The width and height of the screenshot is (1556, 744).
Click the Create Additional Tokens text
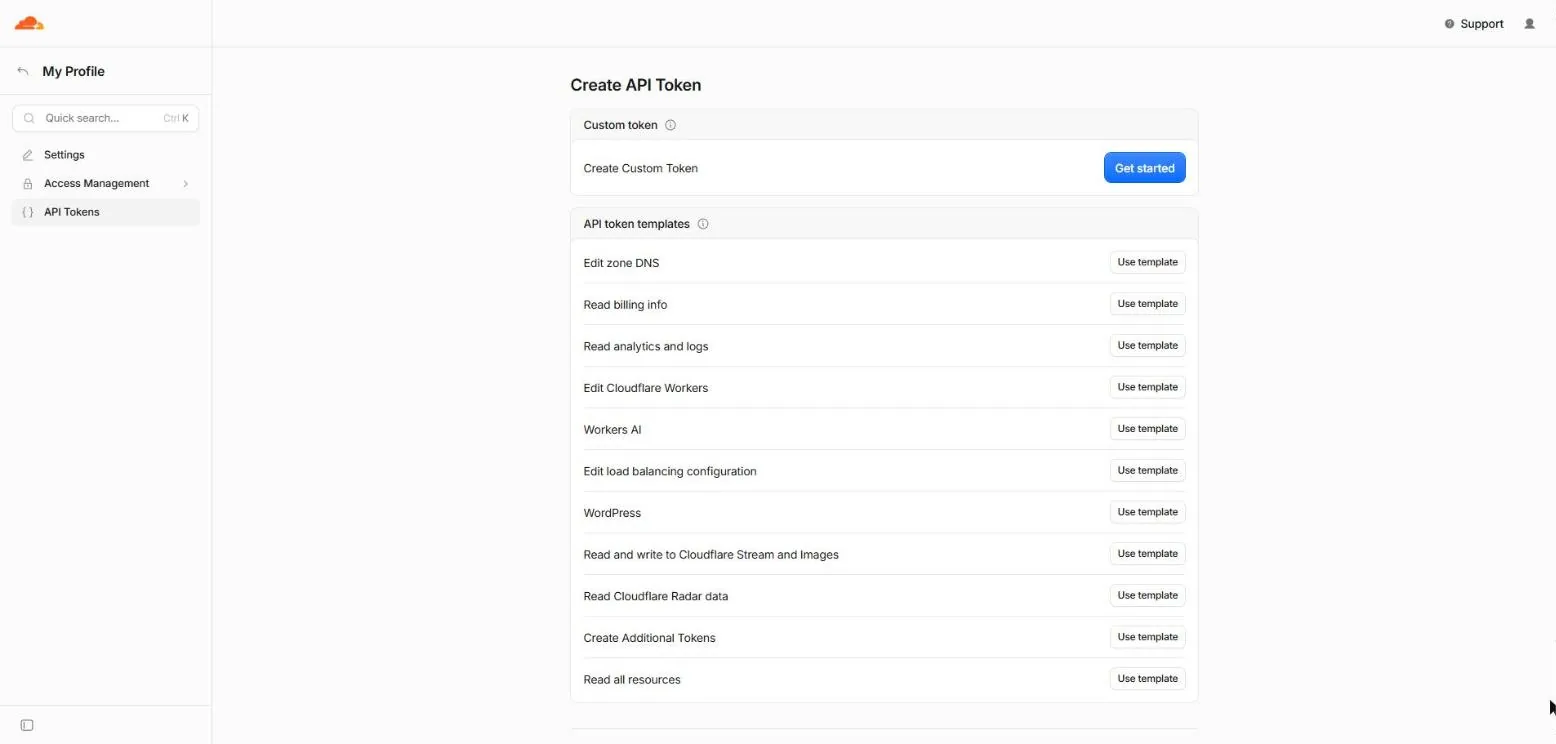[649, 638]
